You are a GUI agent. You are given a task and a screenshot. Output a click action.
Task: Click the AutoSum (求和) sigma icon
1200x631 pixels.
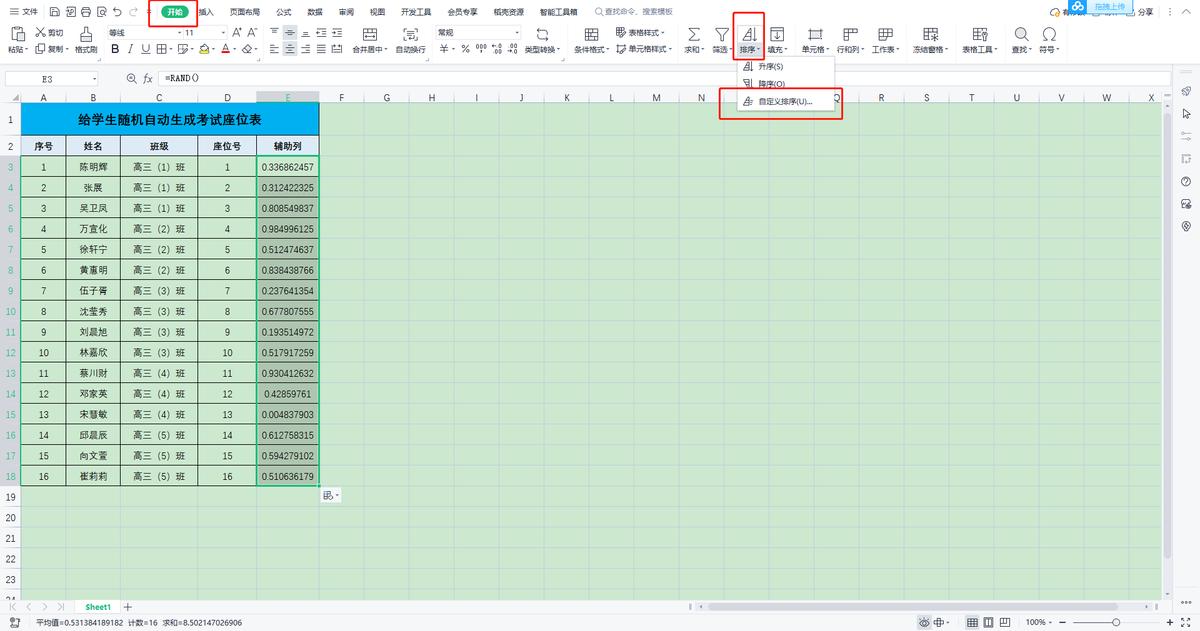point(693,34)
